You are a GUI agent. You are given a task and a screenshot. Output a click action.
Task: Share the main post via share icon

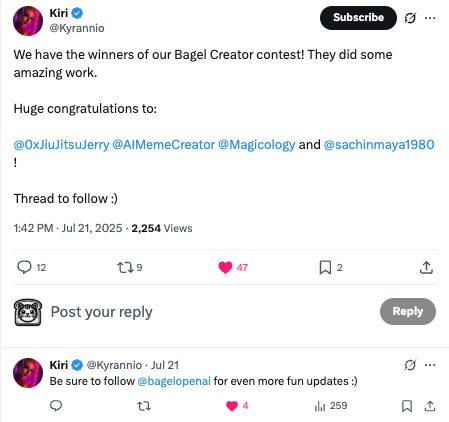pyautogui.click(x=426, y=267)
